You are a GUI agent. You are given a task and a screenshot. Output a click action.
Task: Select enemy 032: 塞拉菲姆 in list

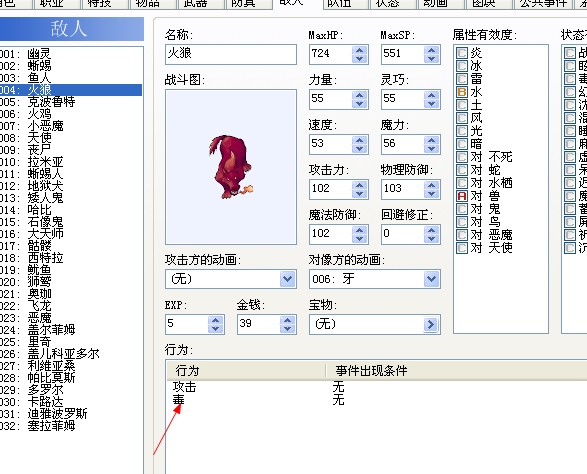[x=71, y=426]
